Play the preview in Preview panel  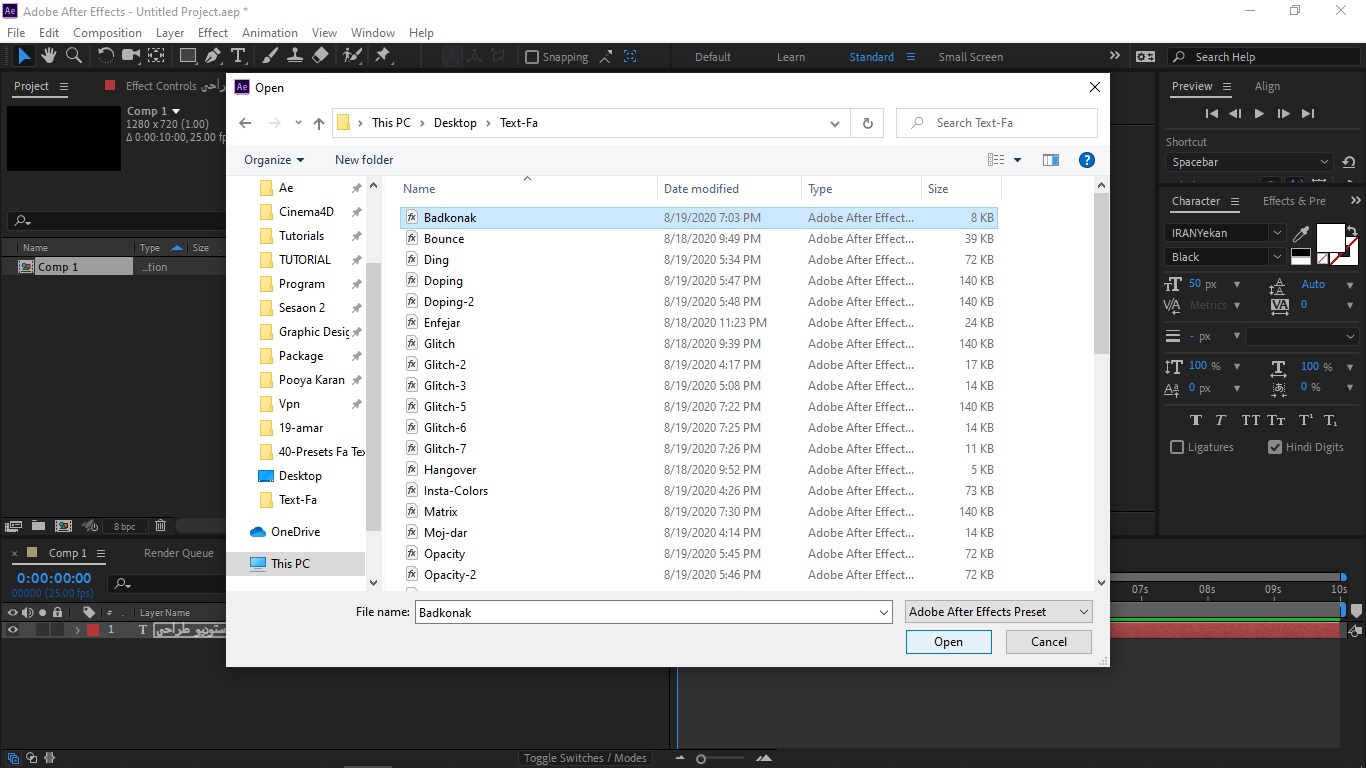(x=1260, y=114)
